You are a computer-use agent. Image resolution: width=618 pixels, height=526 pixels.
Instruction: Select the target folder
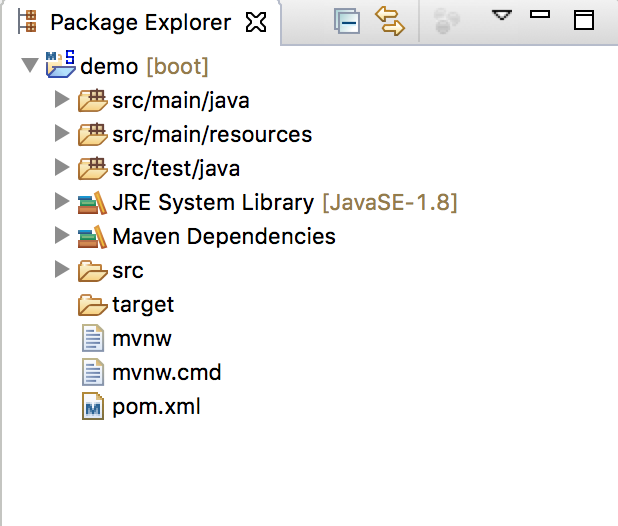(142, 304)
